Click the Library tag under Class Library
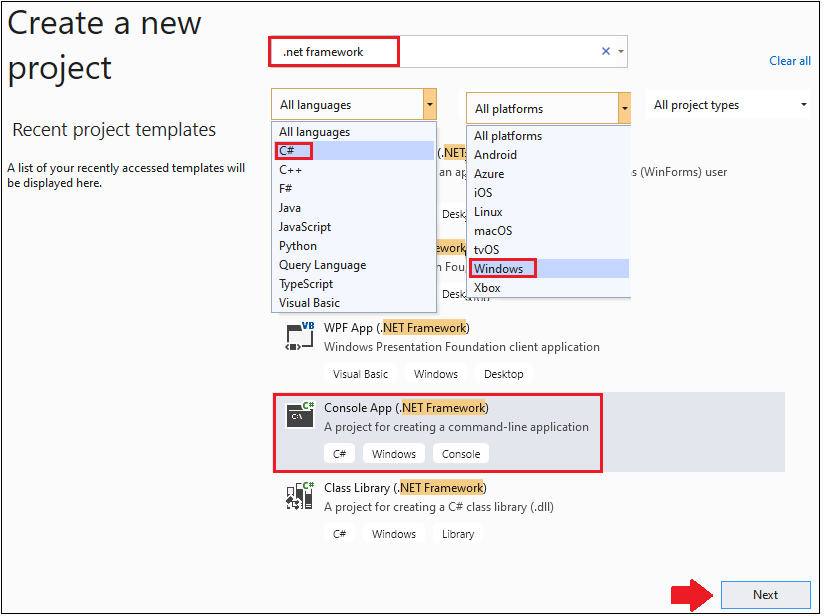Viewport: 824px width, 616px height. pyautogui.click(x=457, y=533)
